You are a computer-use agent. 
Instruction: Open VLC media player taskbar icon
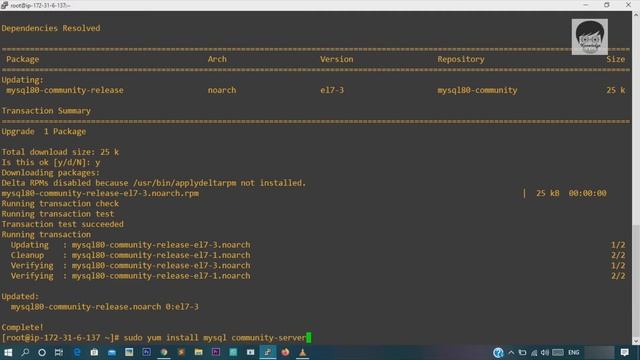(x=302, y=352)
